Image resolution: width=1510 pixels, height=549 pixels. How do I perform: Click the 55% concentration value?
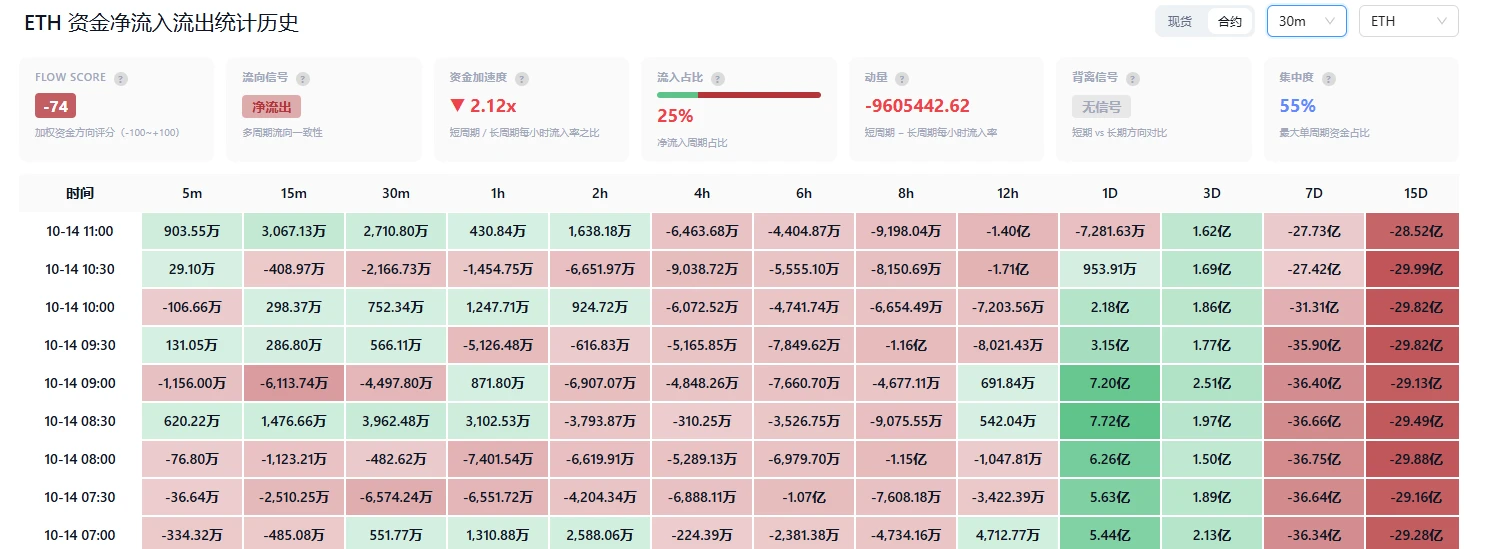(x=1297, y=106)
